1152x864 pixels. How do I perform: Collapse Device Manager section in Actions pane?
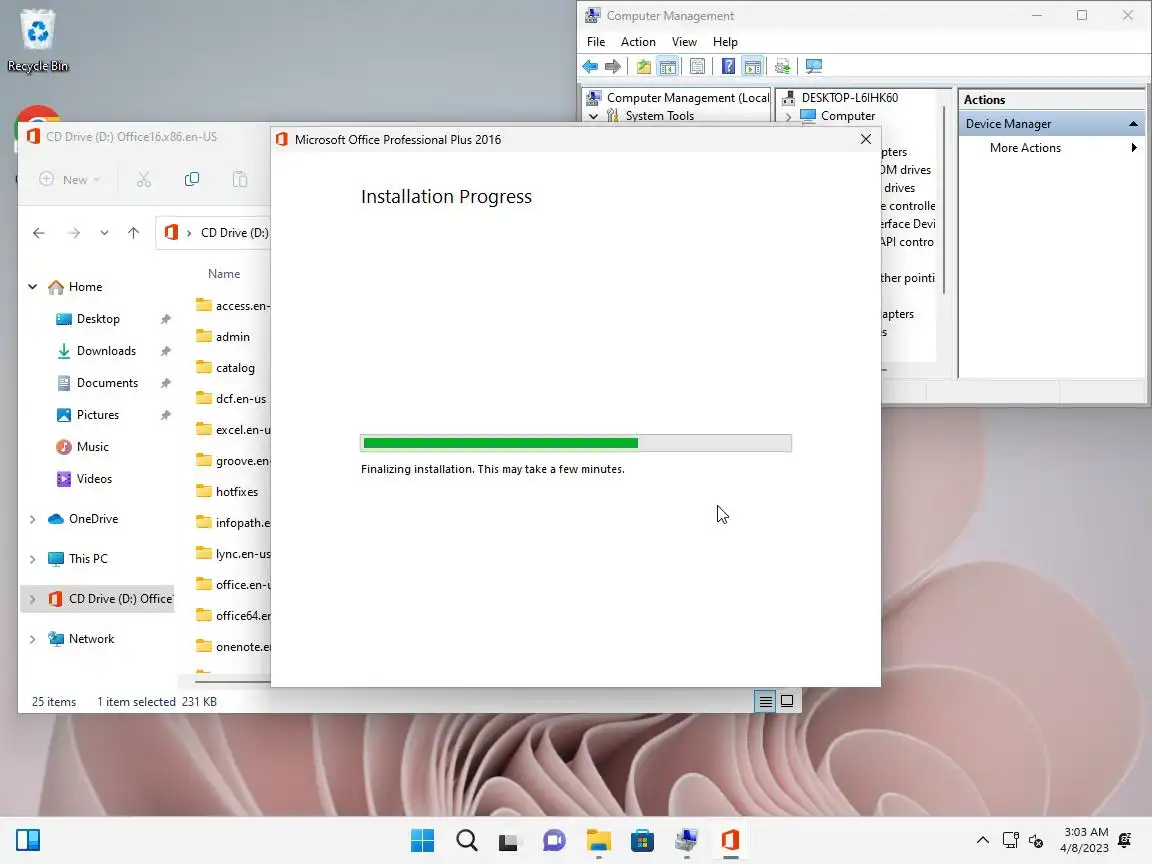1133,124
